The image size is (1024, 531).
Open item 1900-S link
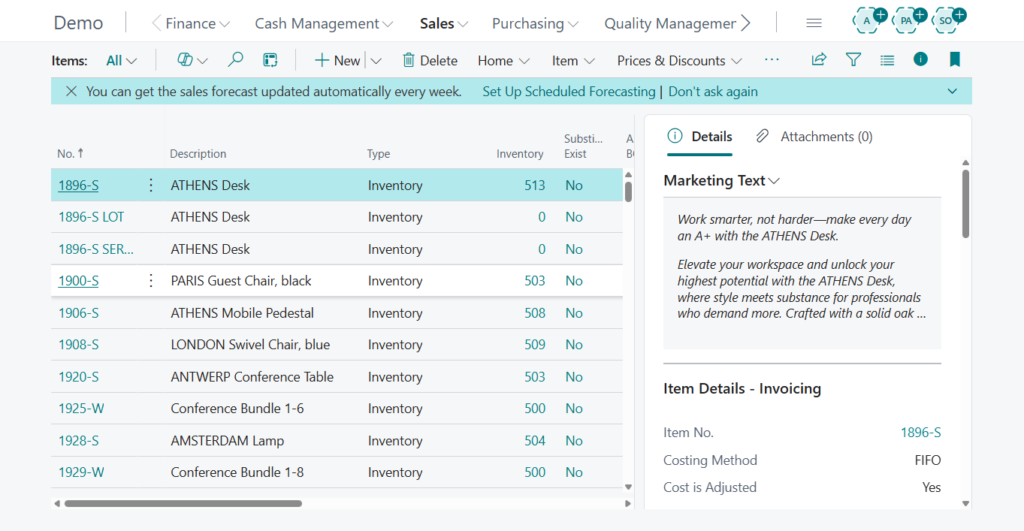click(78, 281)
